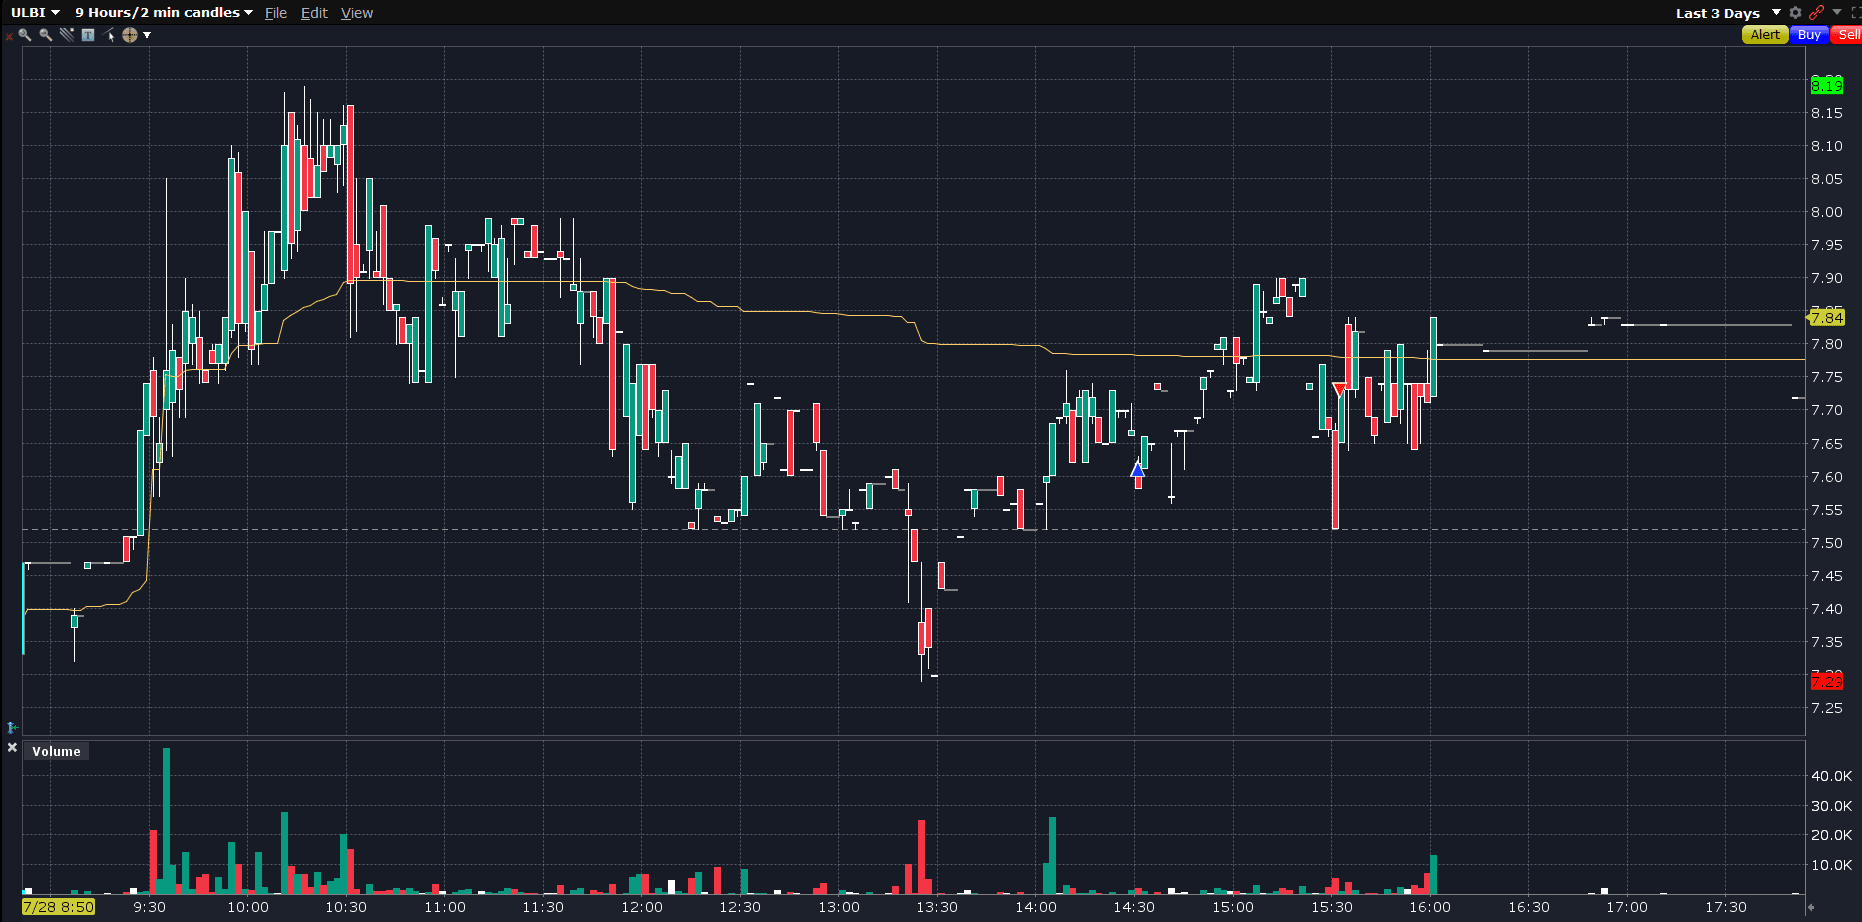Click the 7.25 price axis label
Image resolution: width=1862 pixels, height=922 pixels.
point(1826,708)
